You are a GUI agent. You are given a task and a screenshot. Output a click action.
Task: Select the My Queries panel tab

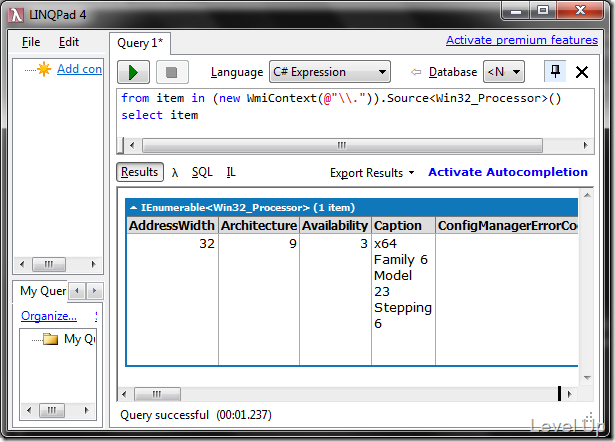point(43,291)
